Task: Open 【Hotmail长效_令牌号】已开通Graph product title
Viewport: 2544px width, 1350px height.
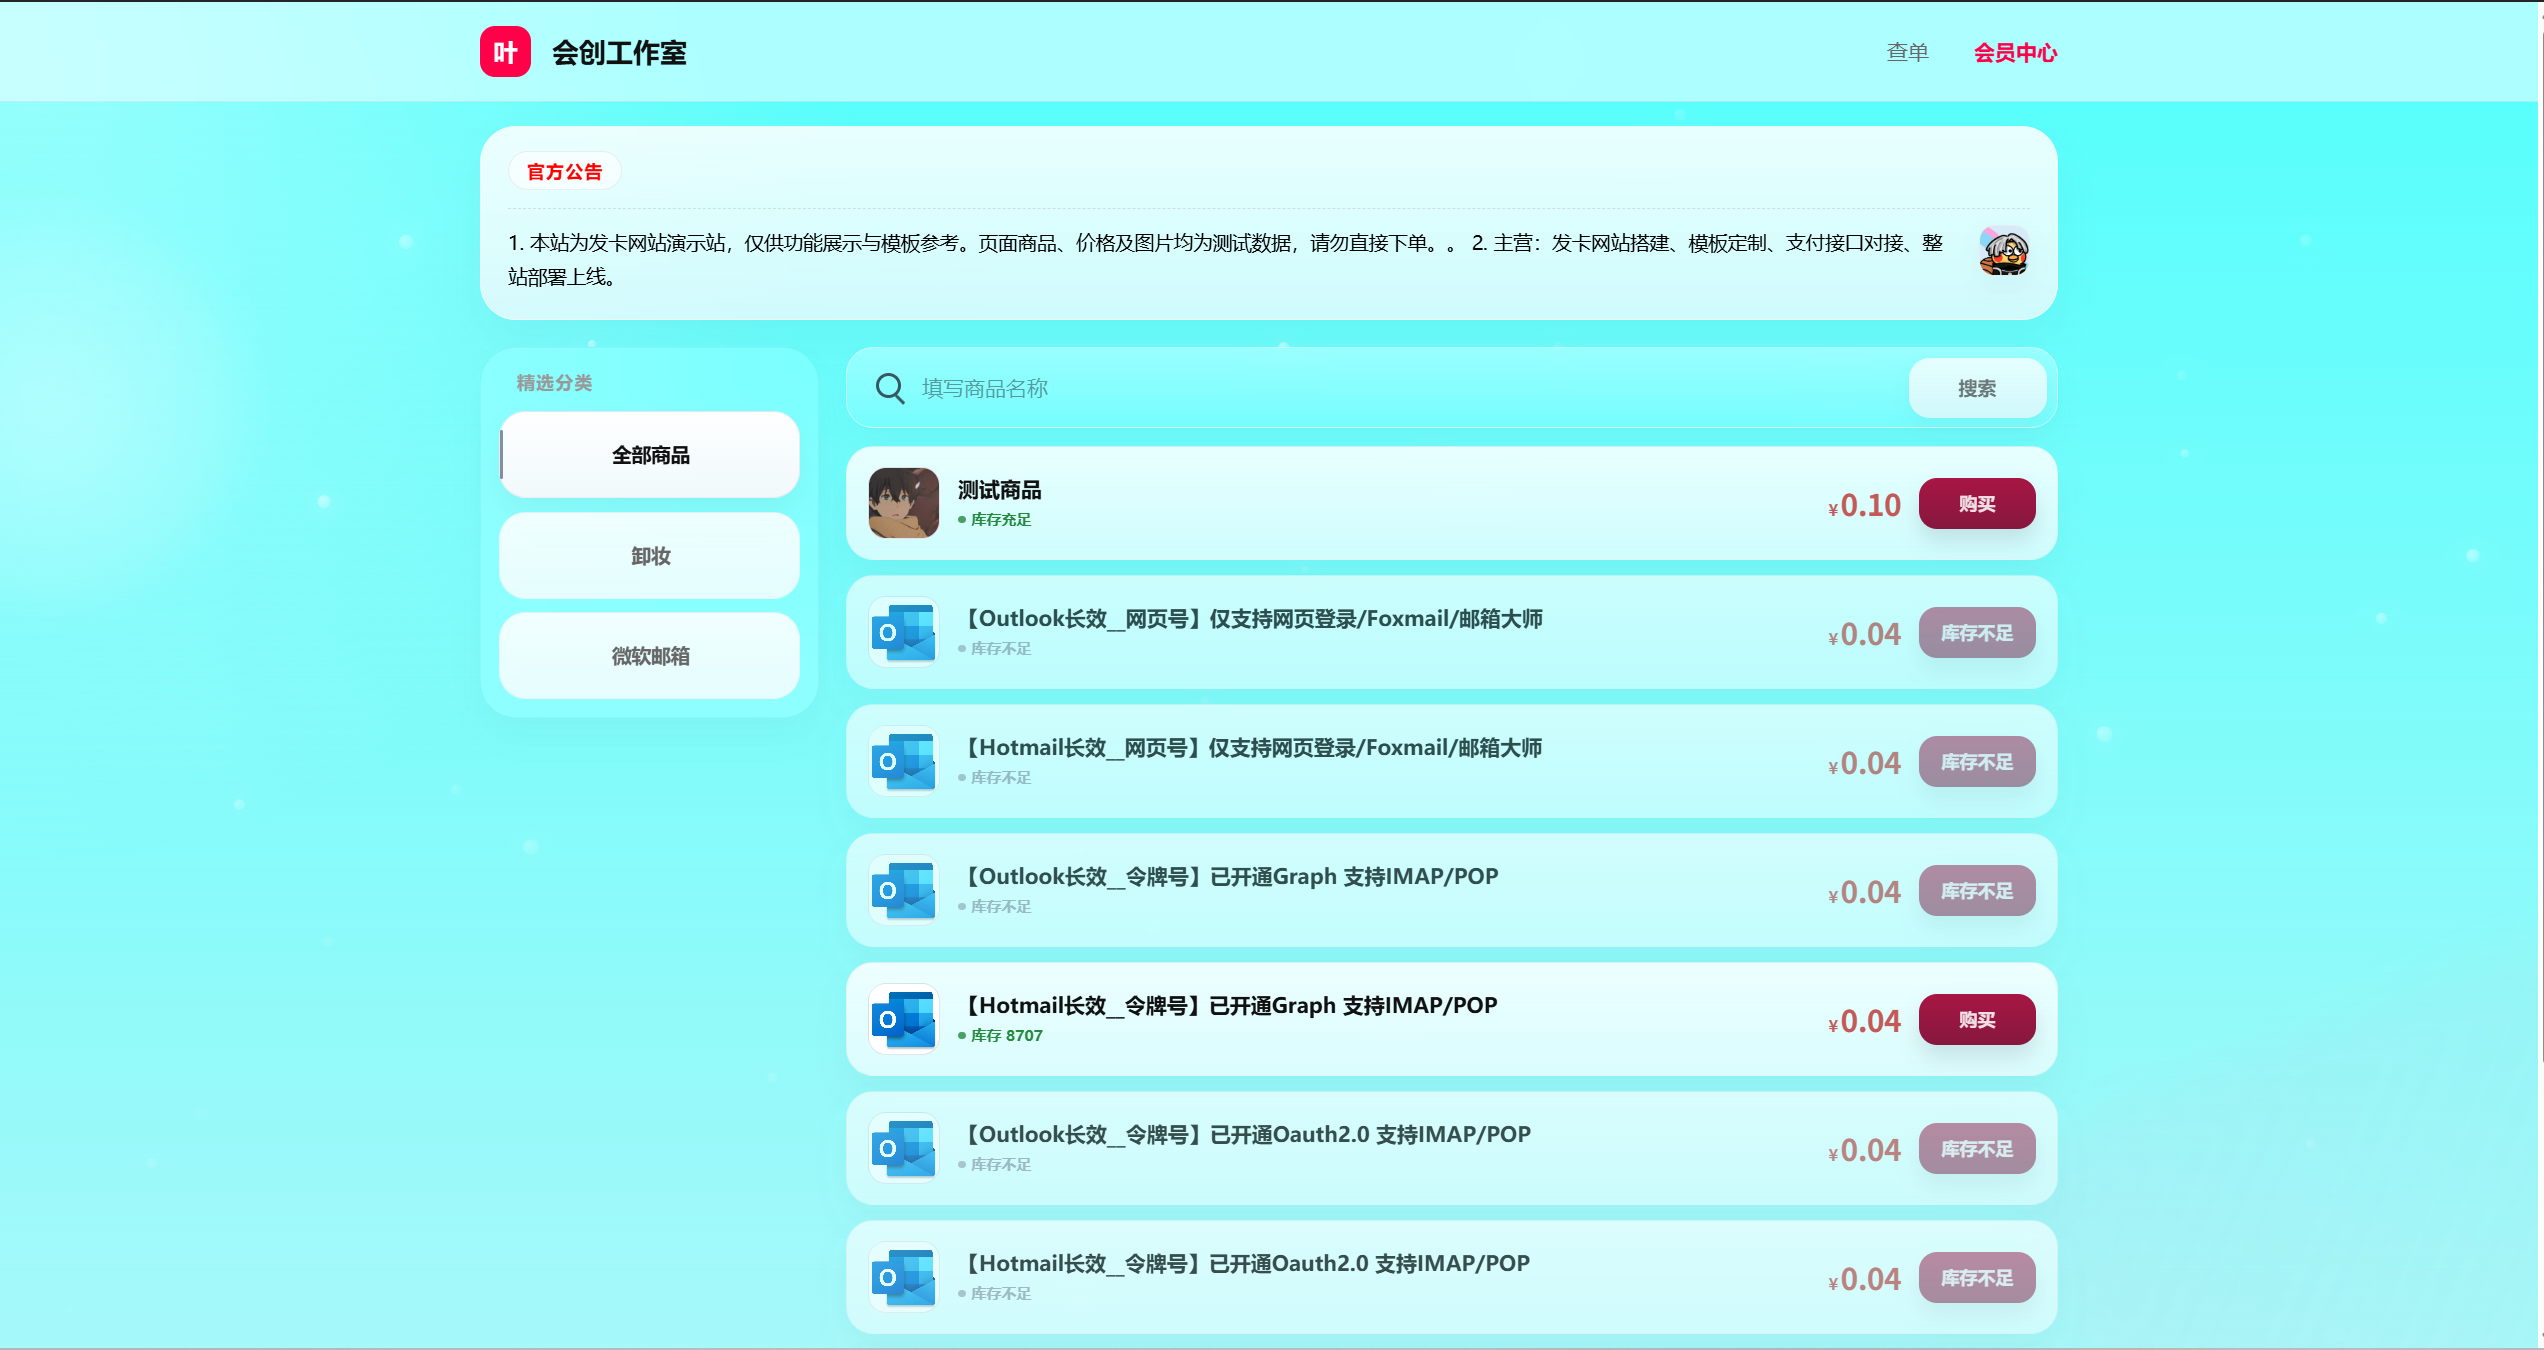Action: 1228,1006
